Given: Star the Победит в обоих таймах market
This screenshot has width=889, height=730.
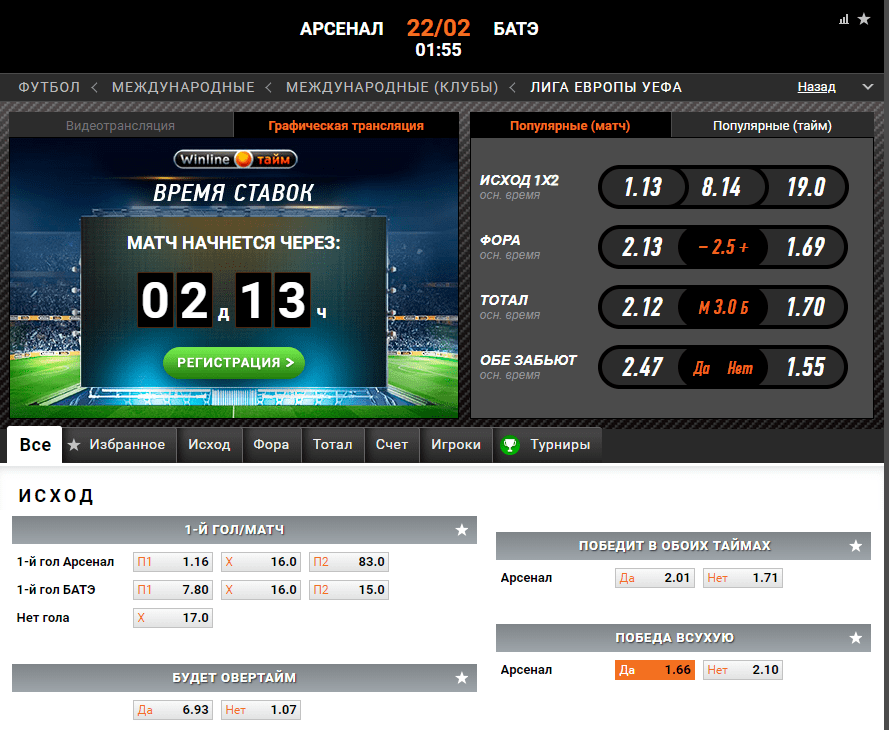Looking at the screenshot, I should click(x=856, y=546).
